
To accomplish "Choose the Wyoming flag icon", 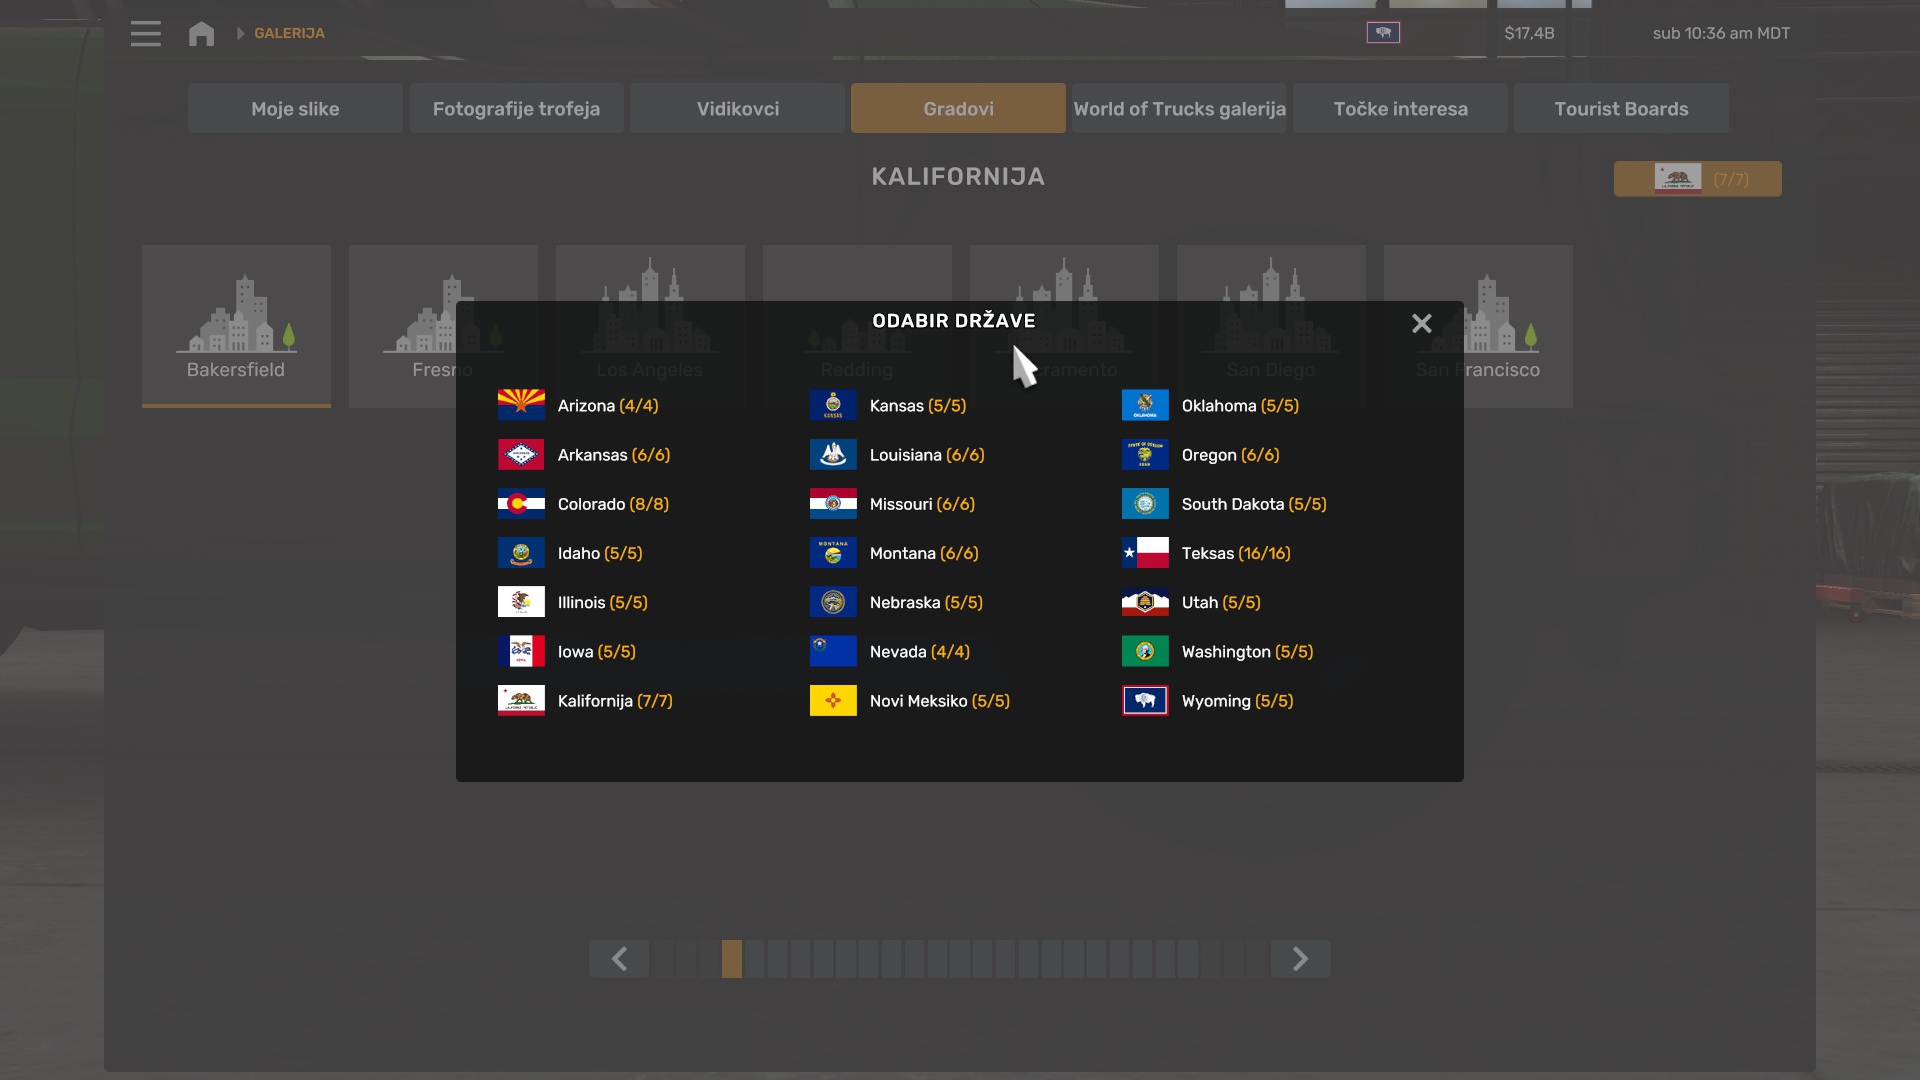I will (x=1145, y=700).
